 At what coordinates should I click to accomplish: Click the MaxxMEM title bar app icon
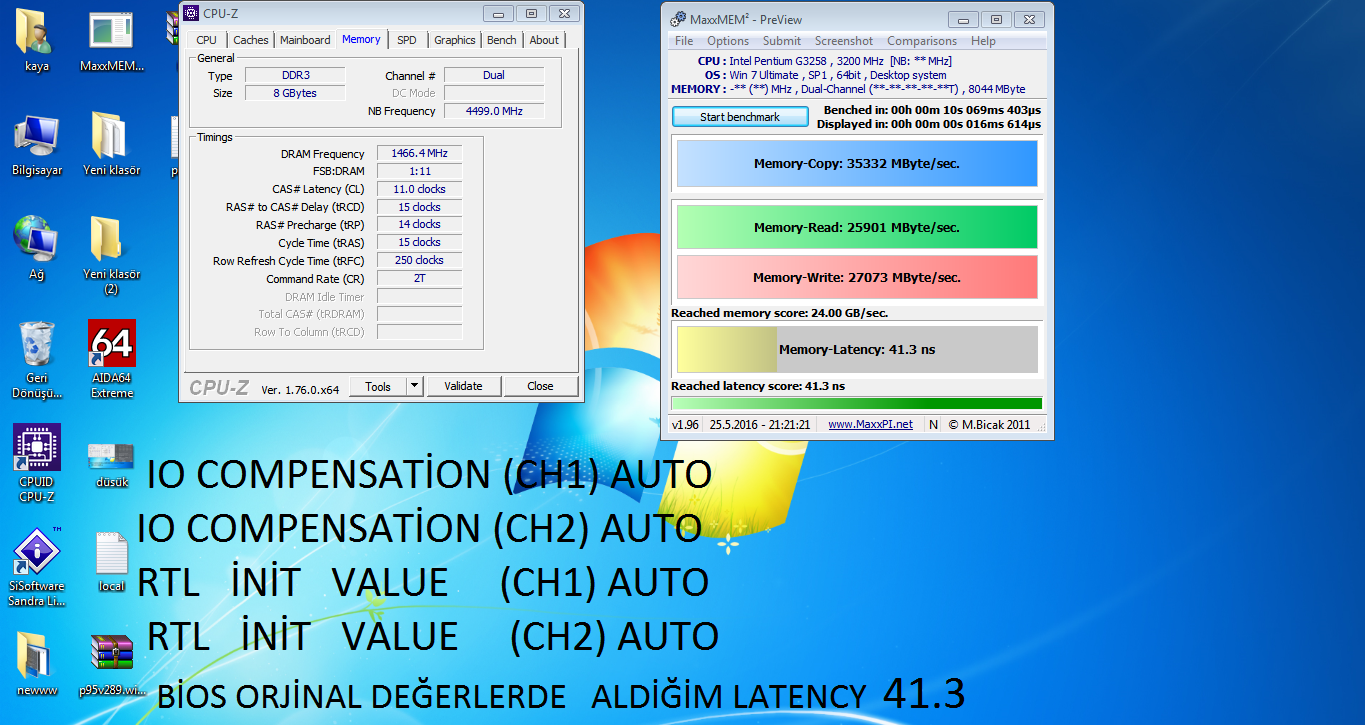pyautogui.click(x=677, y=19)
